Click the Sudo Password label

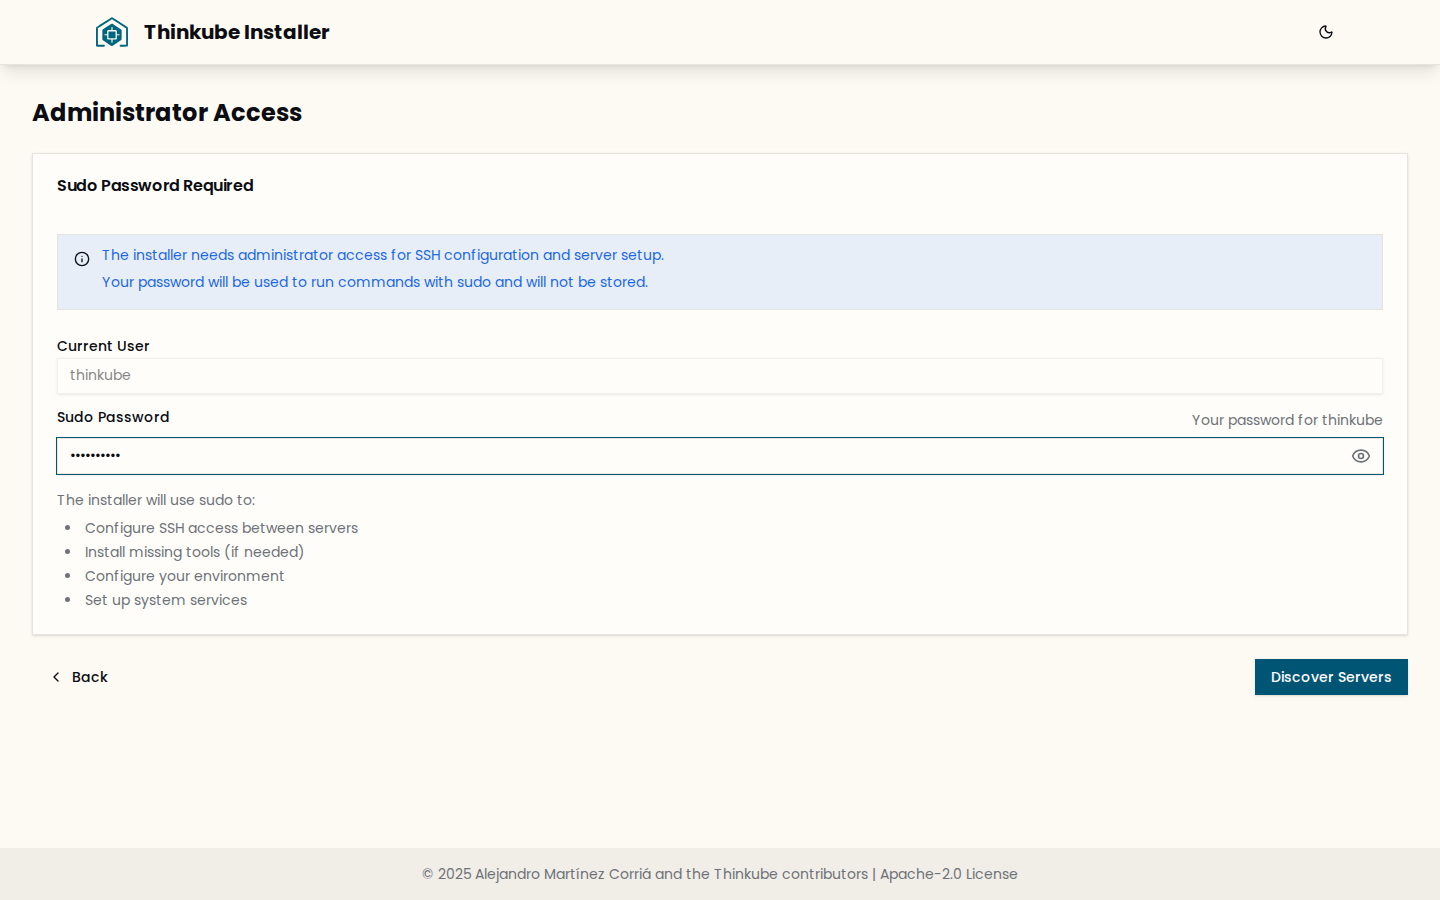click(113, 417)
